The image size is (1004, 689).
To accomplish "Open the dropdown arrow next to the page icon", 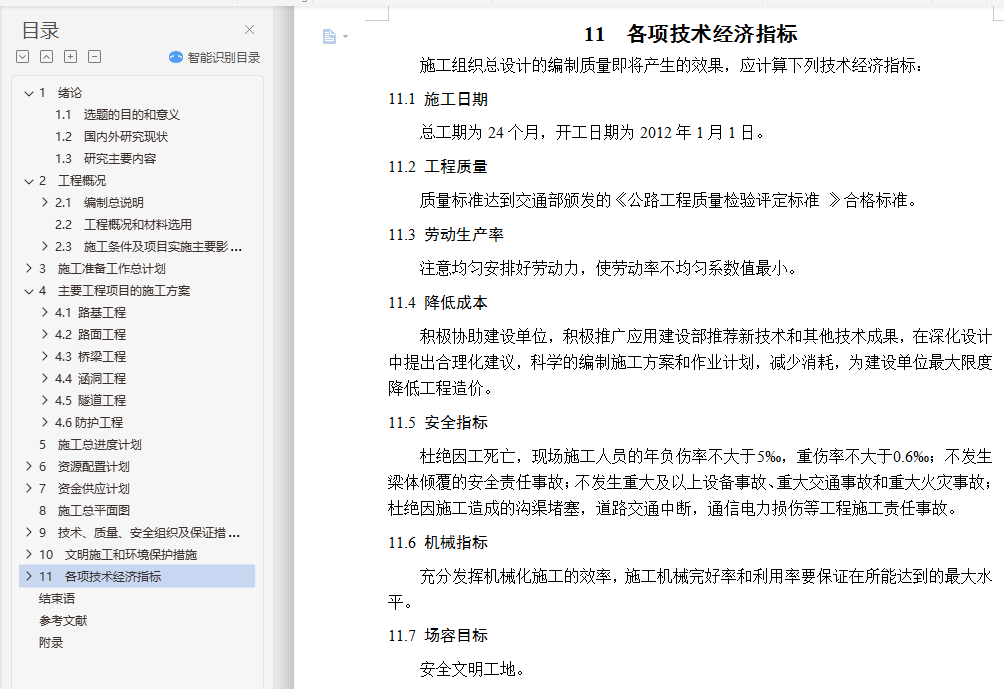I will [346, 36].
